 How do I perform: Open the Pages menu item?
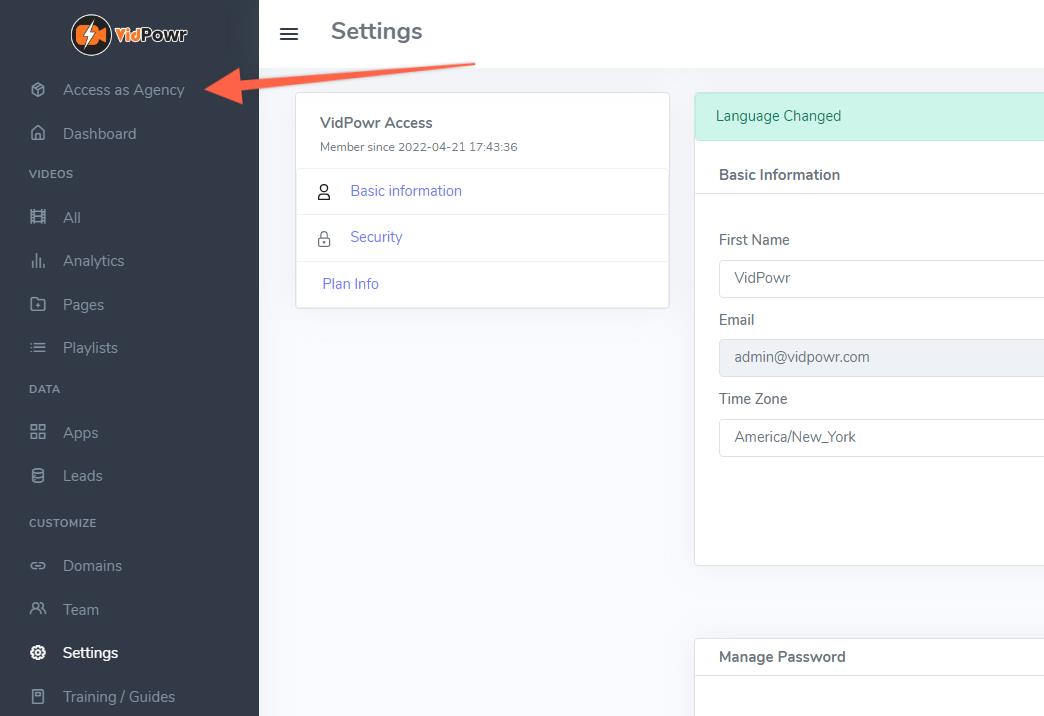click(x=83, y=305)
